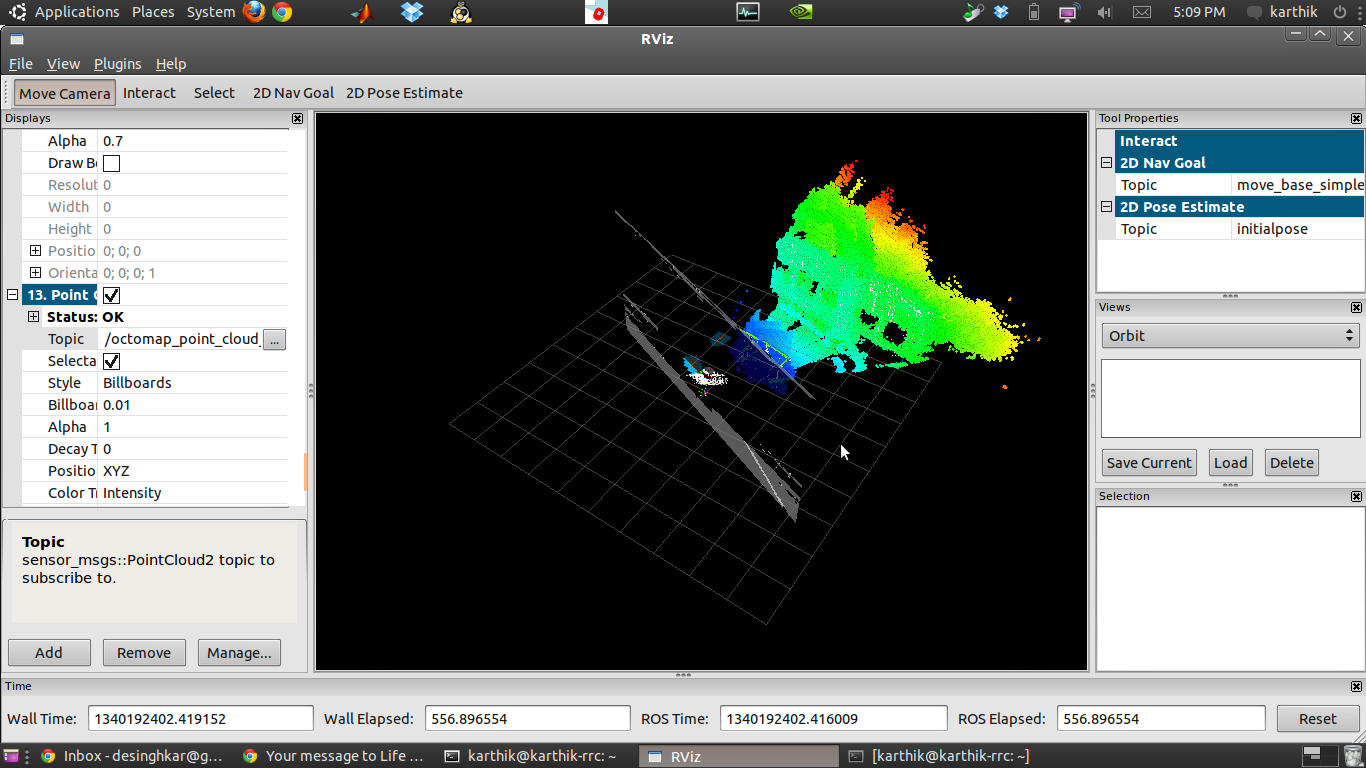The height and width of the screenshot is (768, 1366).
Task: Collapse the 2D Pose Estimate section
Action: (x=1107, y=207)
